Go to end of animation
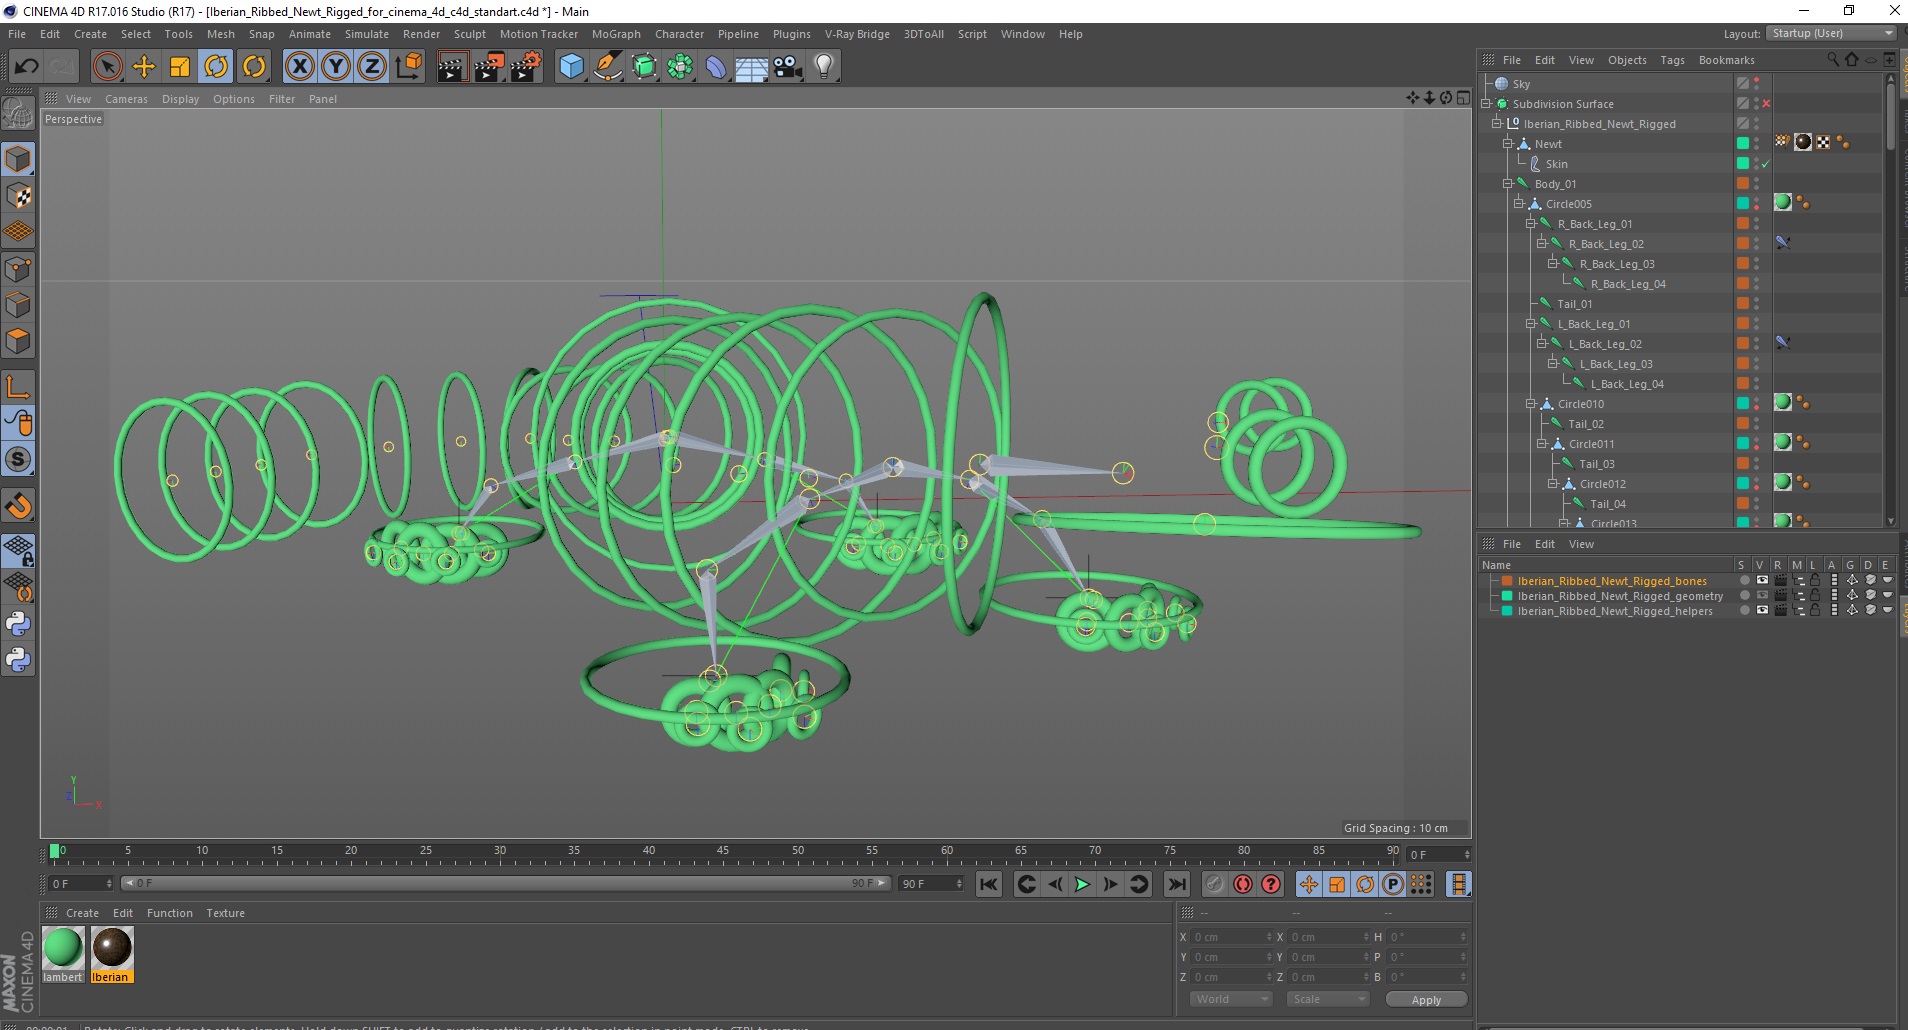This screenshot has width=1908, height=1030. [1177, 884]
